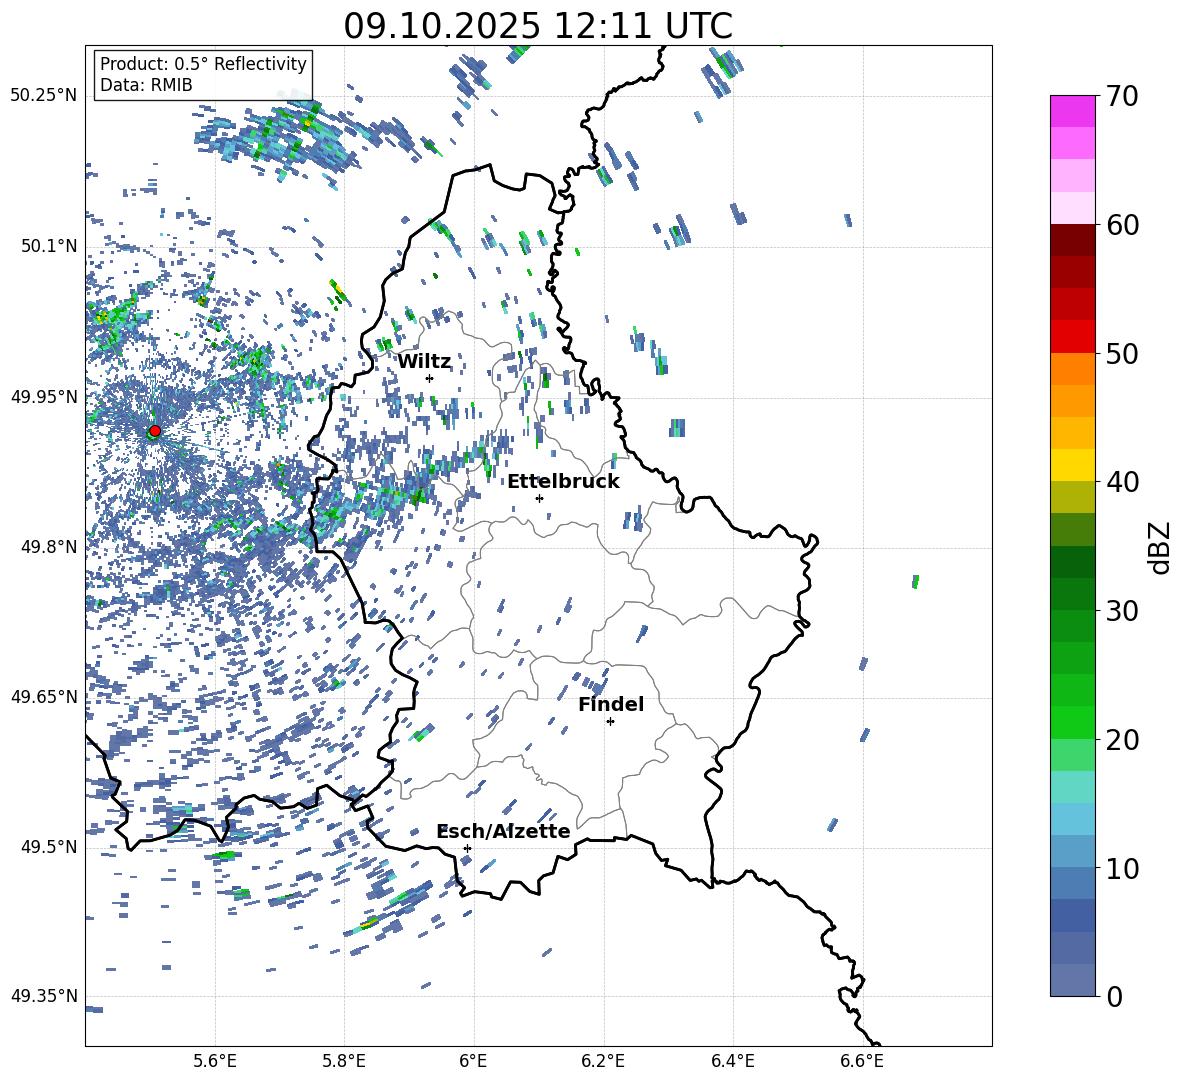The image size is (1184, 1081).
Task: Click the red radar station marker
Action: (x=154, y=431)
